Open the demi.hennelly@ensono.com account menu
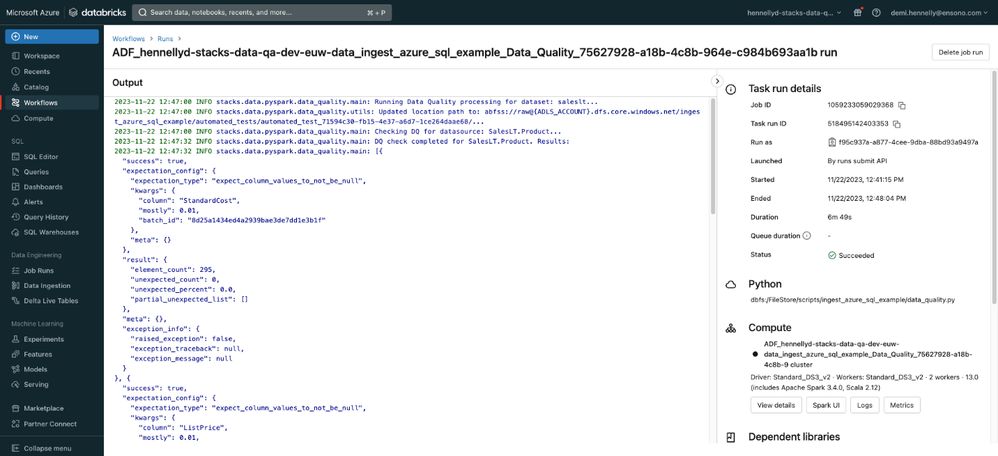Image resolution: width=998 pixels, height=456 pixels. 941,12
